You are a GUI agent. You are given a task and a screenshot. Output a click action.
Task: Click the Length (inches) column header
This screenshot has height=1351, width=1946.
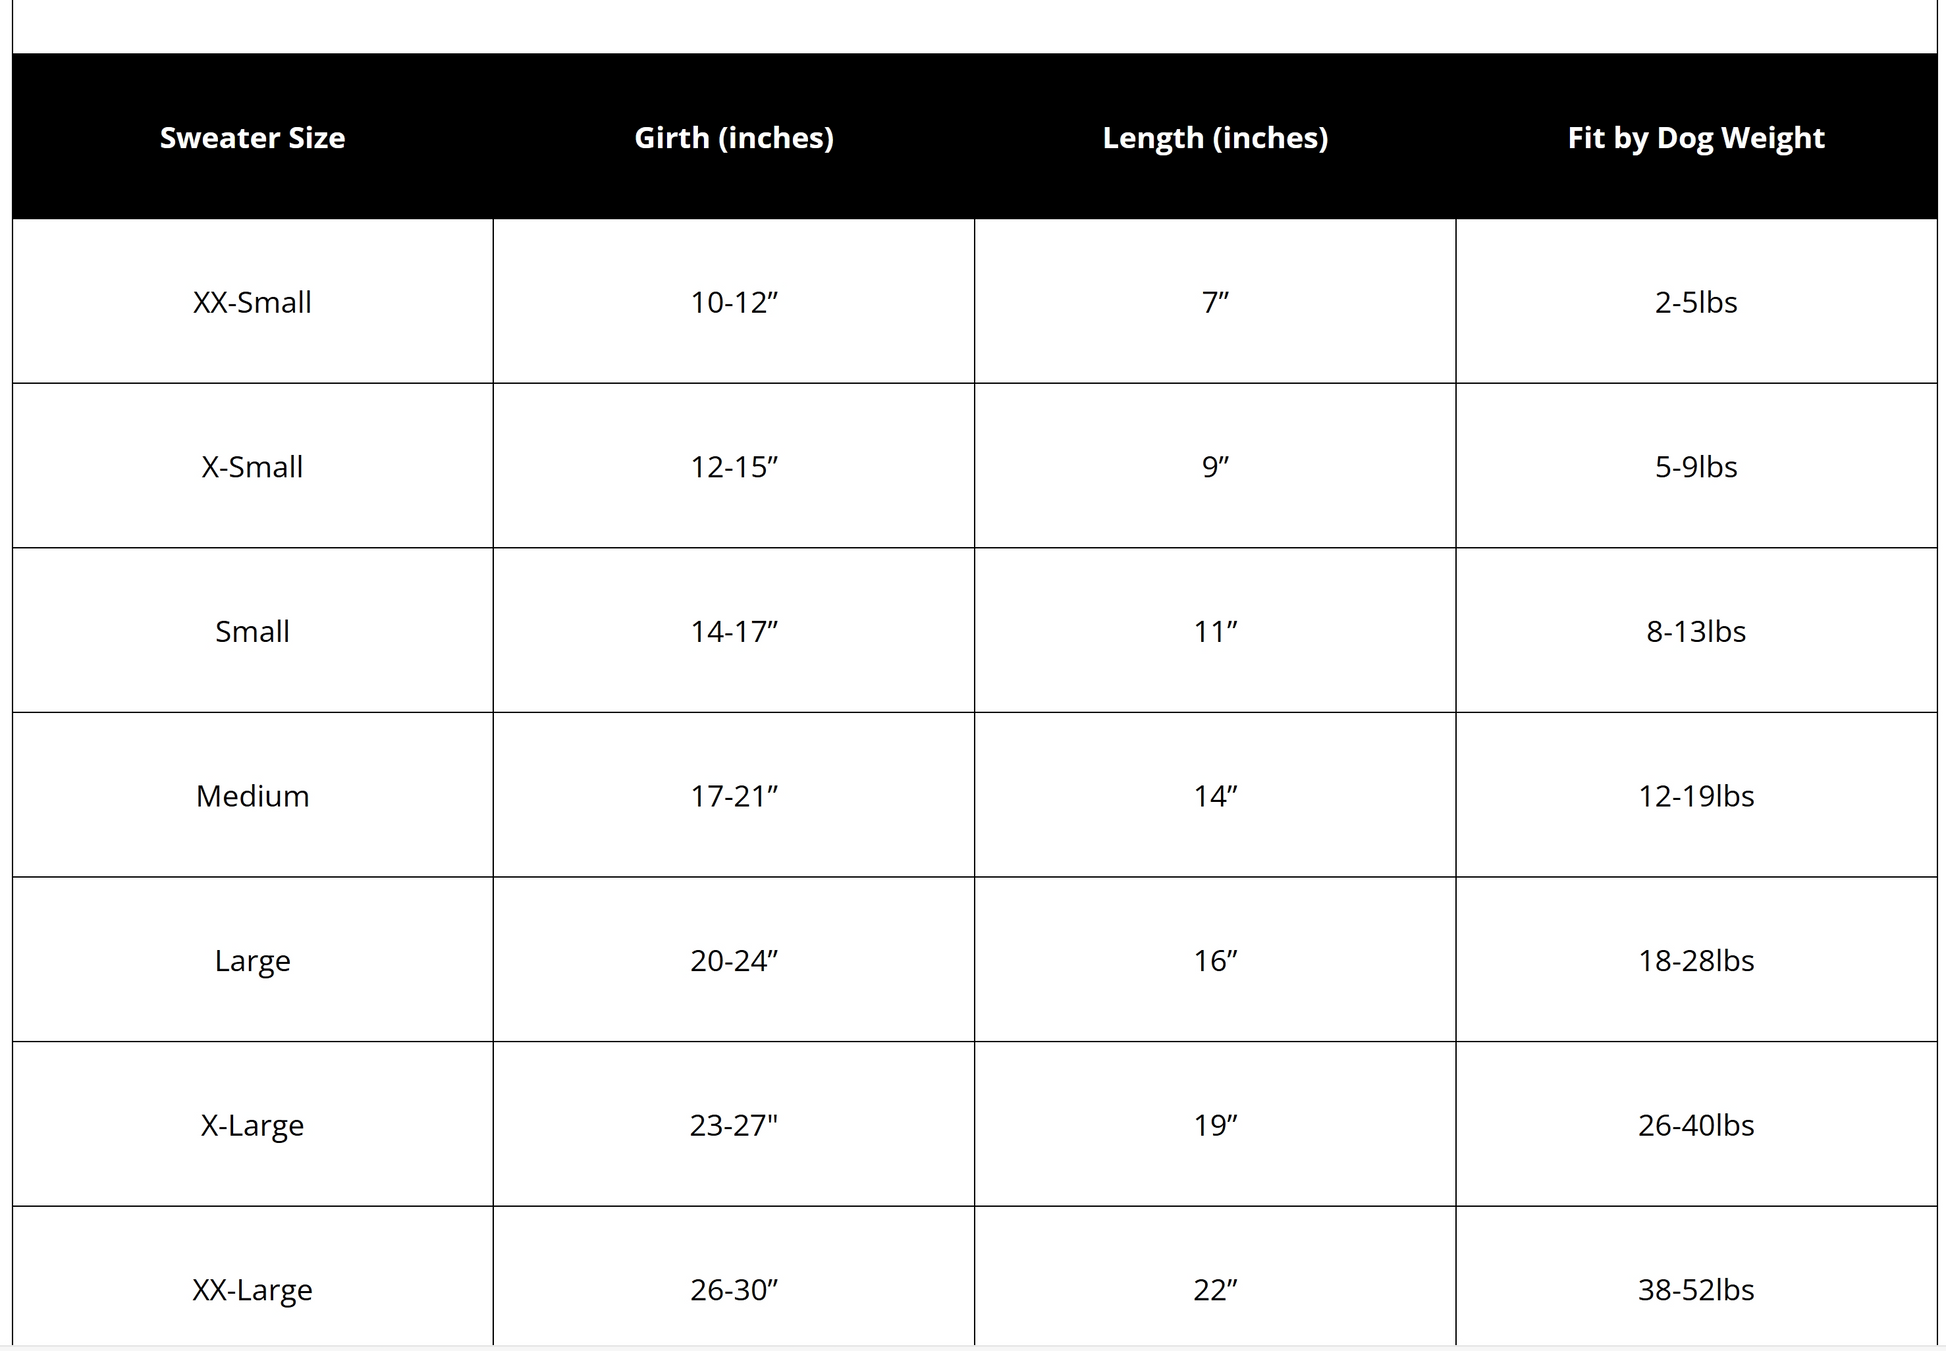point(1215,137)
